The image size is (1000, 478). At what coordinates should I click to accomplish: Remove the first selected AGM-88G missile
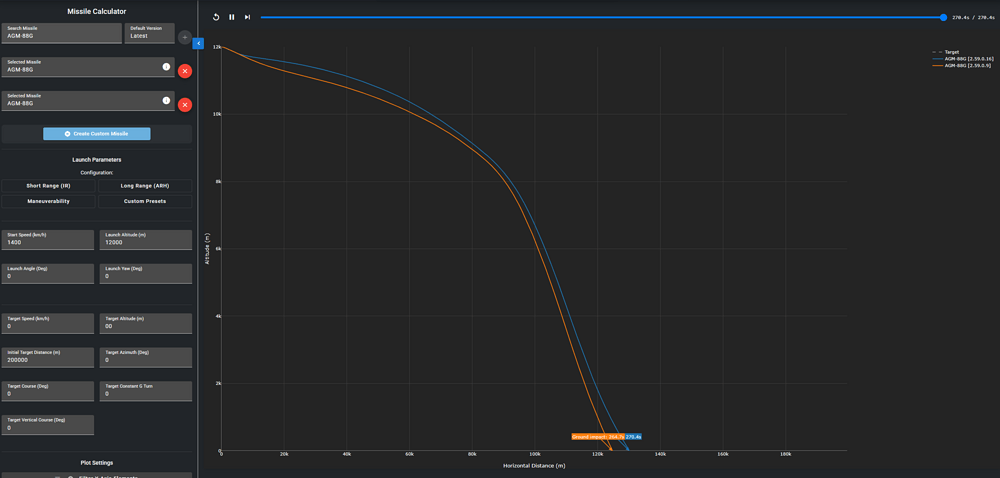click(x=185, y=71)
